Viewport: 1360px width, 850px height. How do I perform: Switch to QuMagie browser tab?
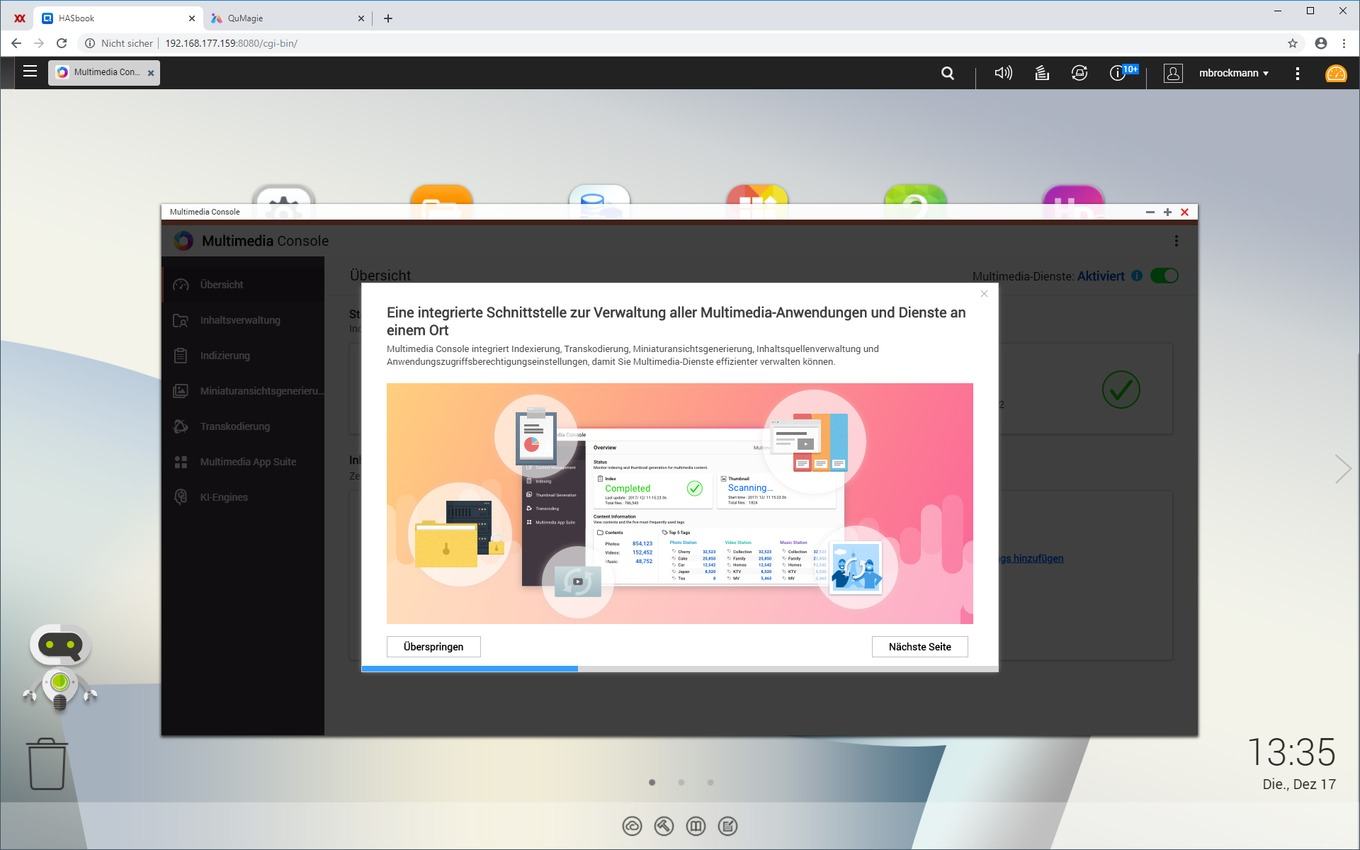coord(288,17)
